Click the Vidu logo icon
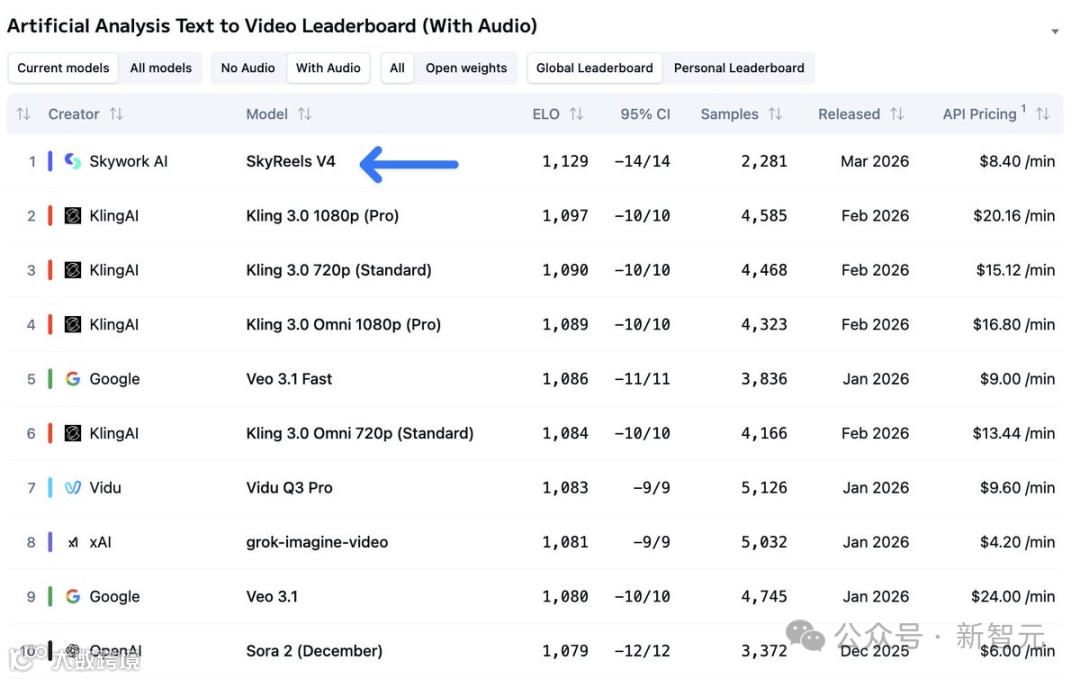 click(x=72, y=488)
